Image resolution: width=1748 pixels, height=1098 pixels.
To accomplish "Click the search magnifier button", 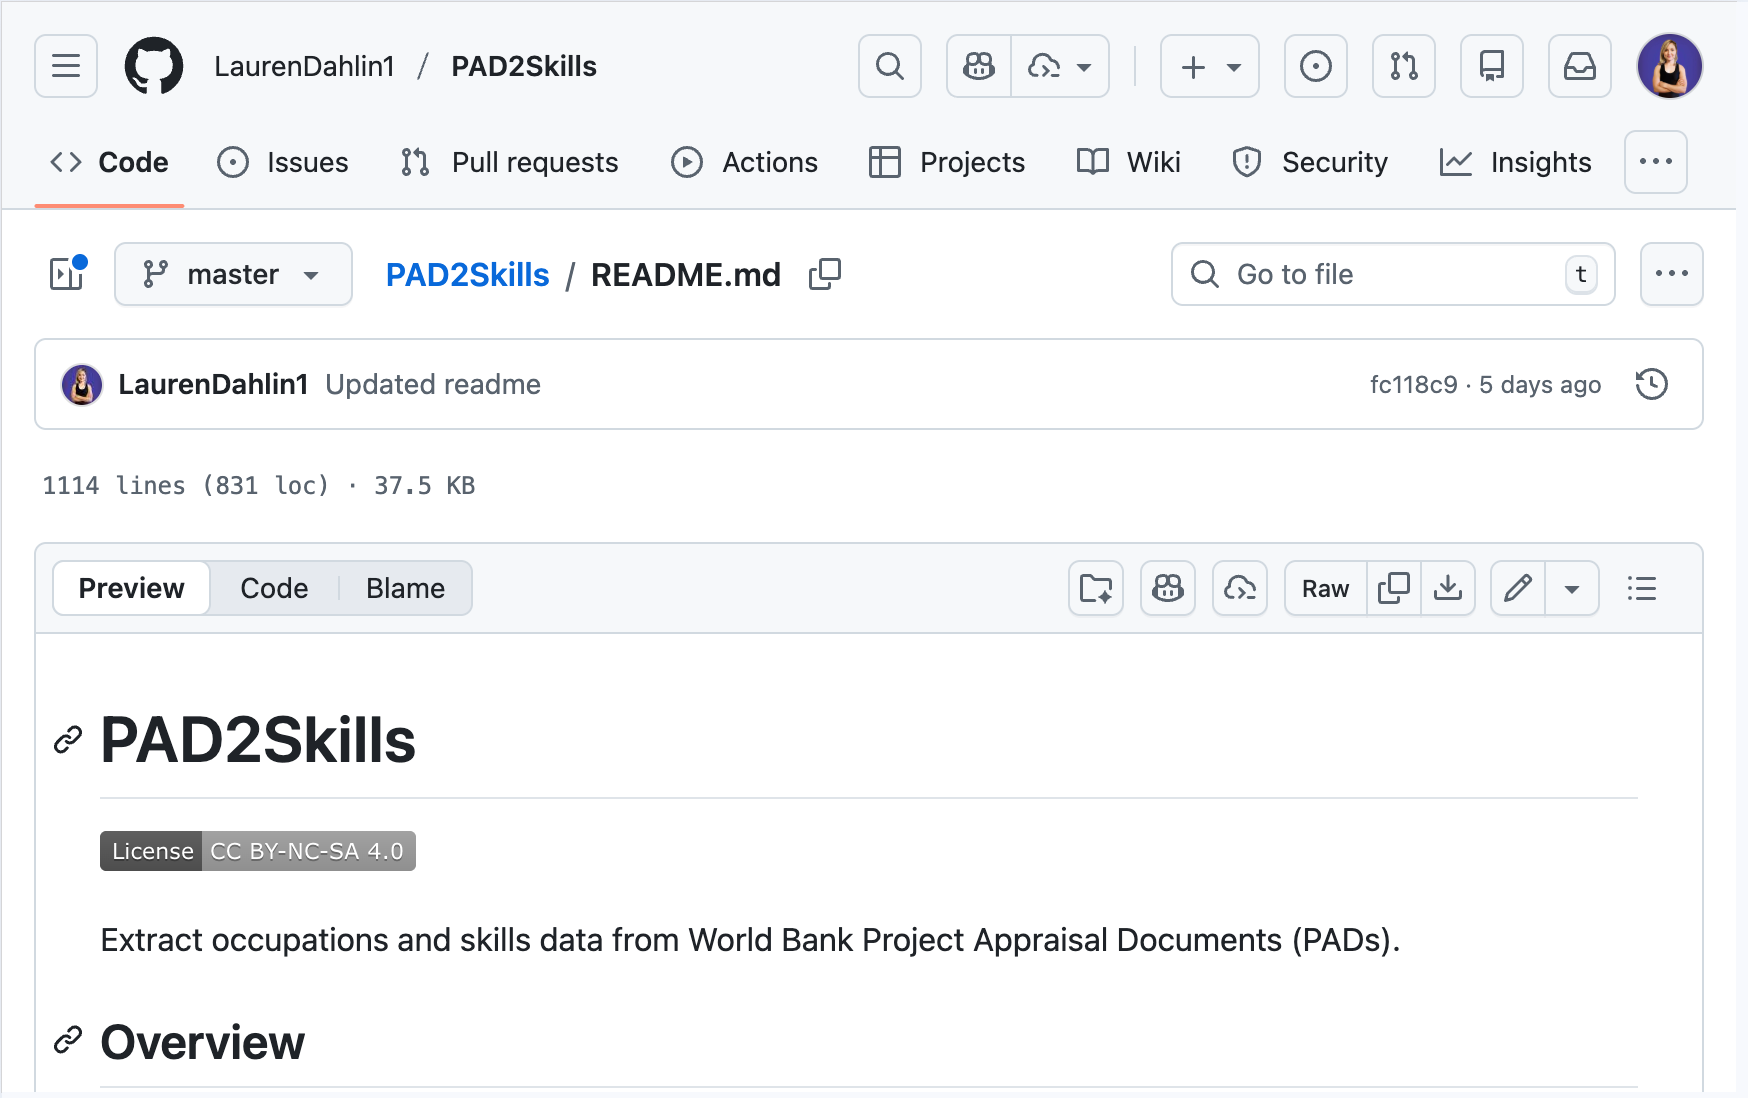I will coord(889,66).
